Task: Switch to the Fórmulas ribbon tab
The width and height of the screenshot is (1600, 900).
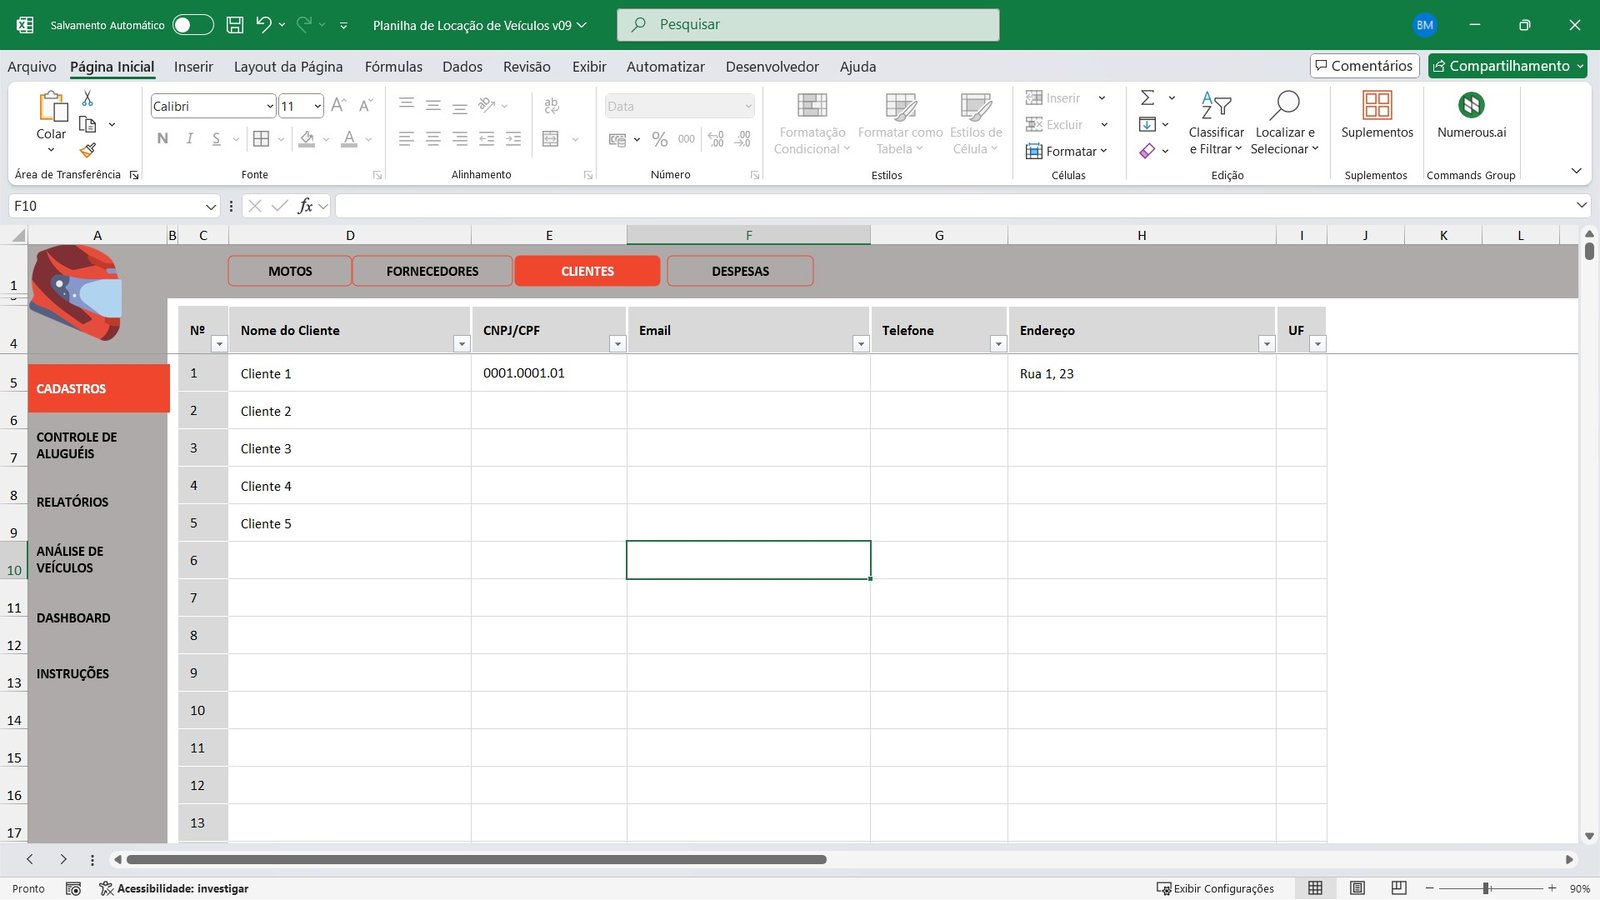Action: pos(393,67)
